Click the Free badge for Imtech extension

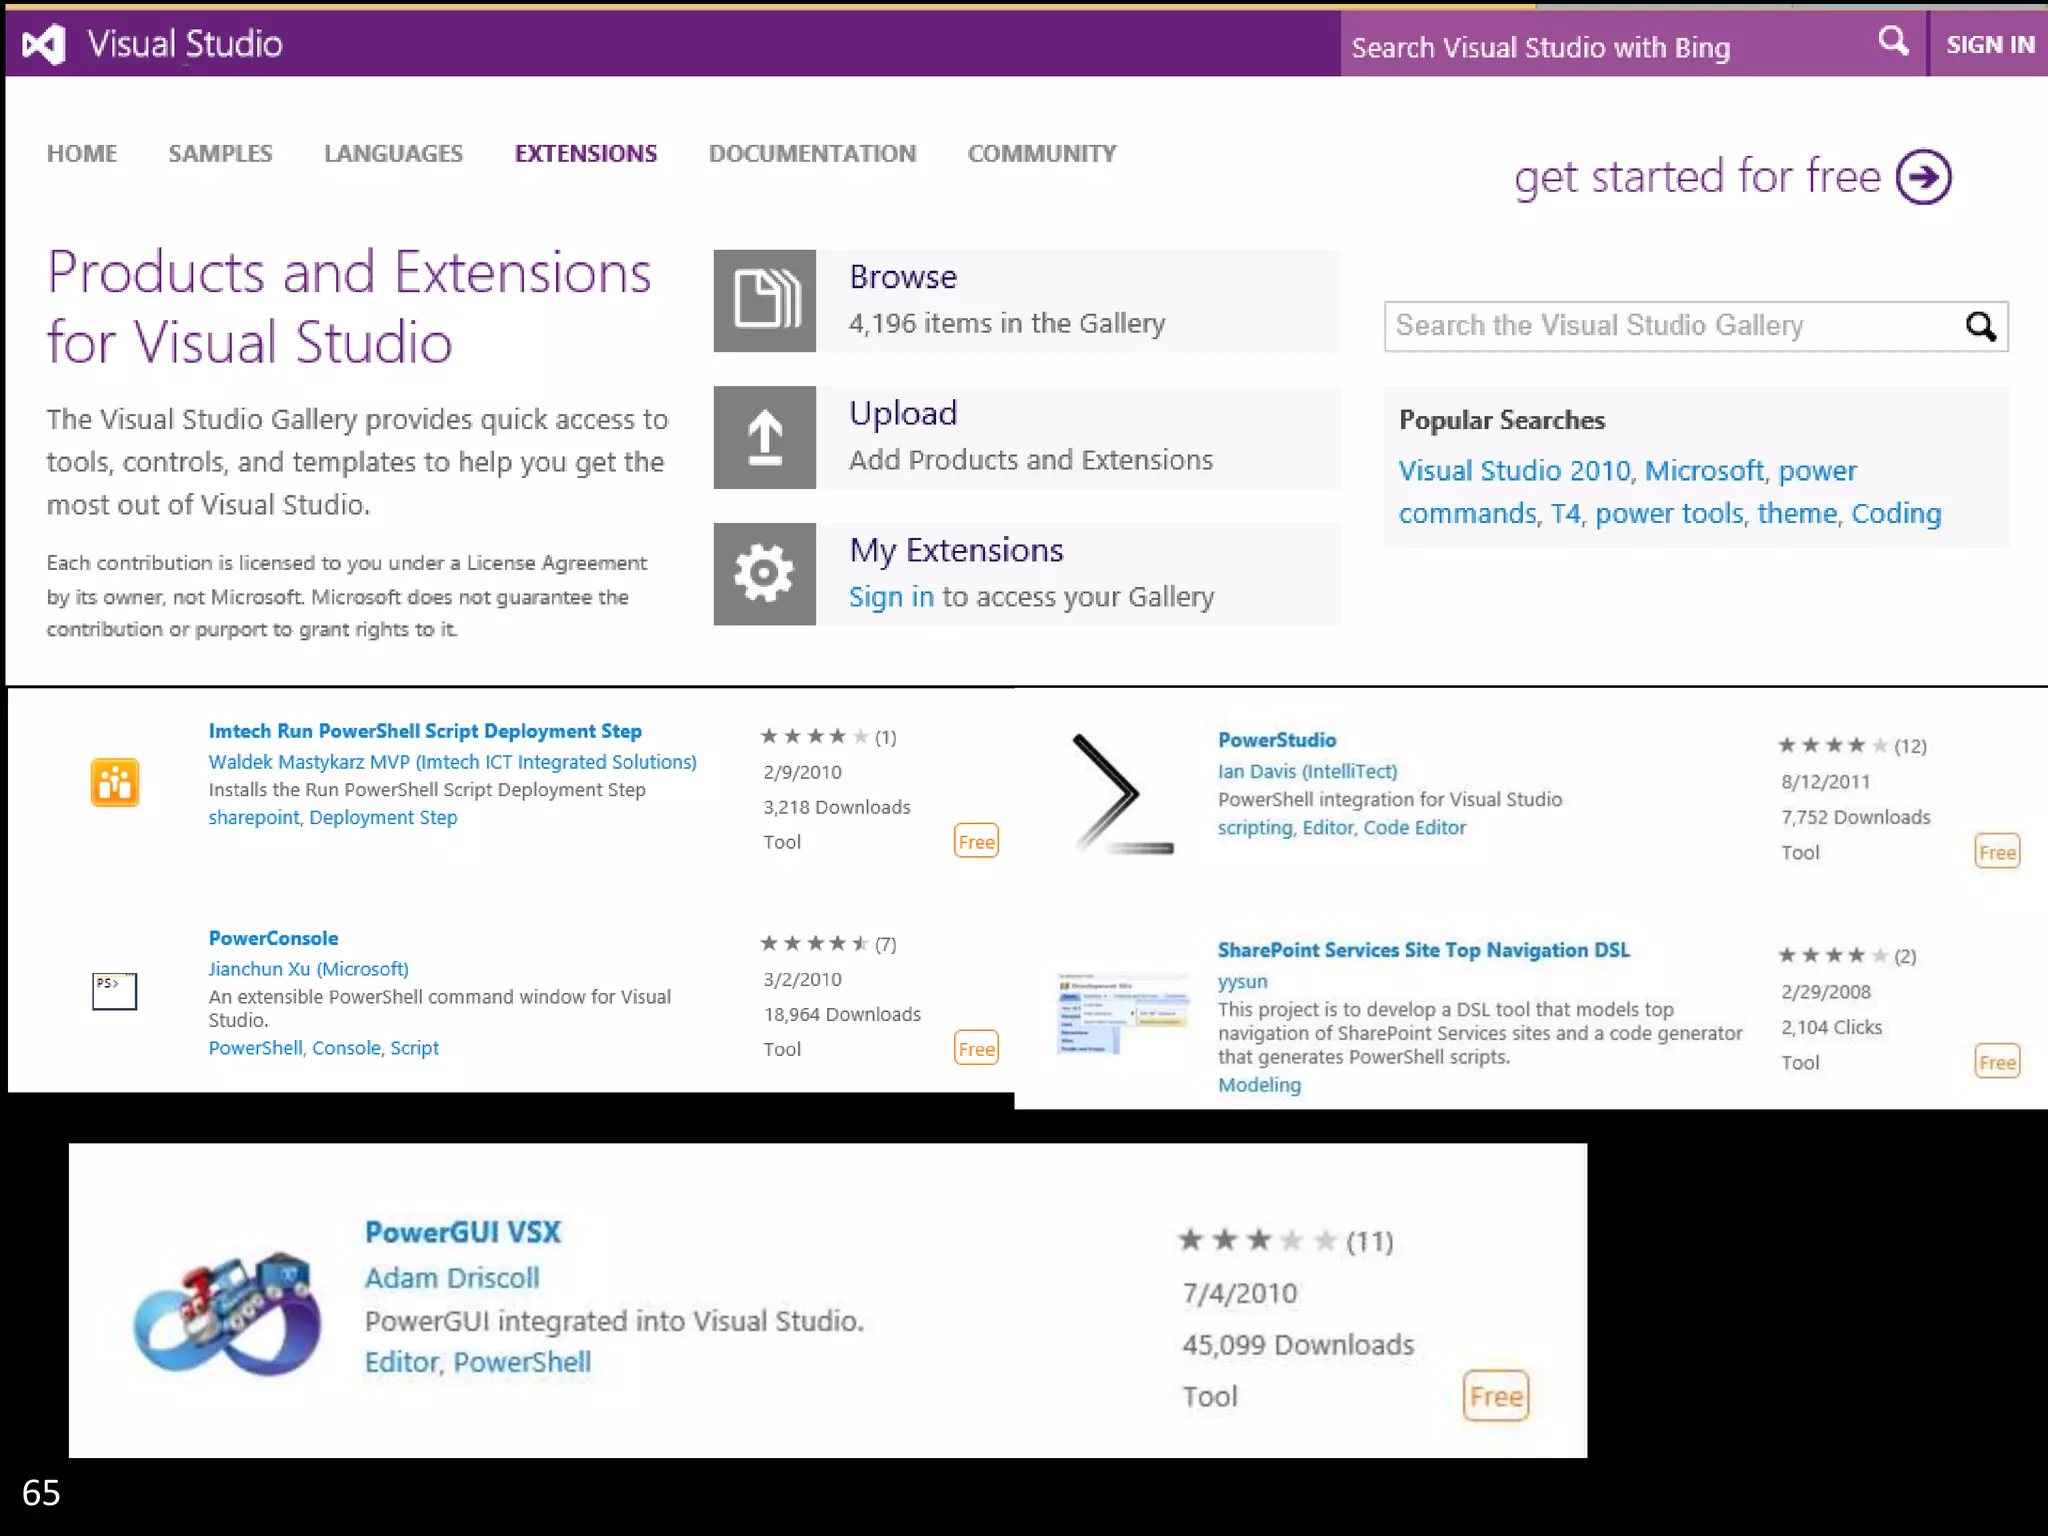tap(976, 842)
